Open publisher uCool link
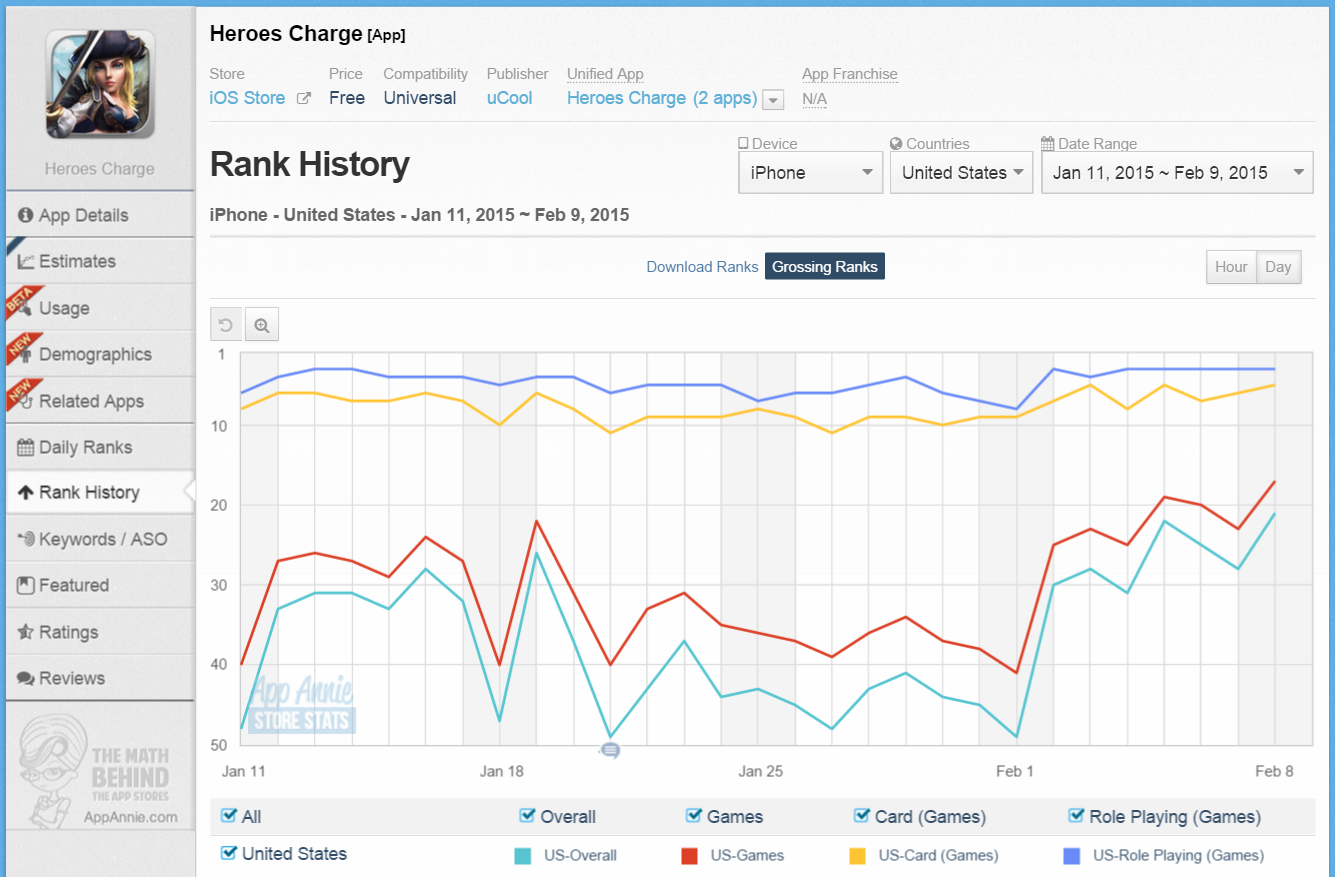 coord(510,98)
